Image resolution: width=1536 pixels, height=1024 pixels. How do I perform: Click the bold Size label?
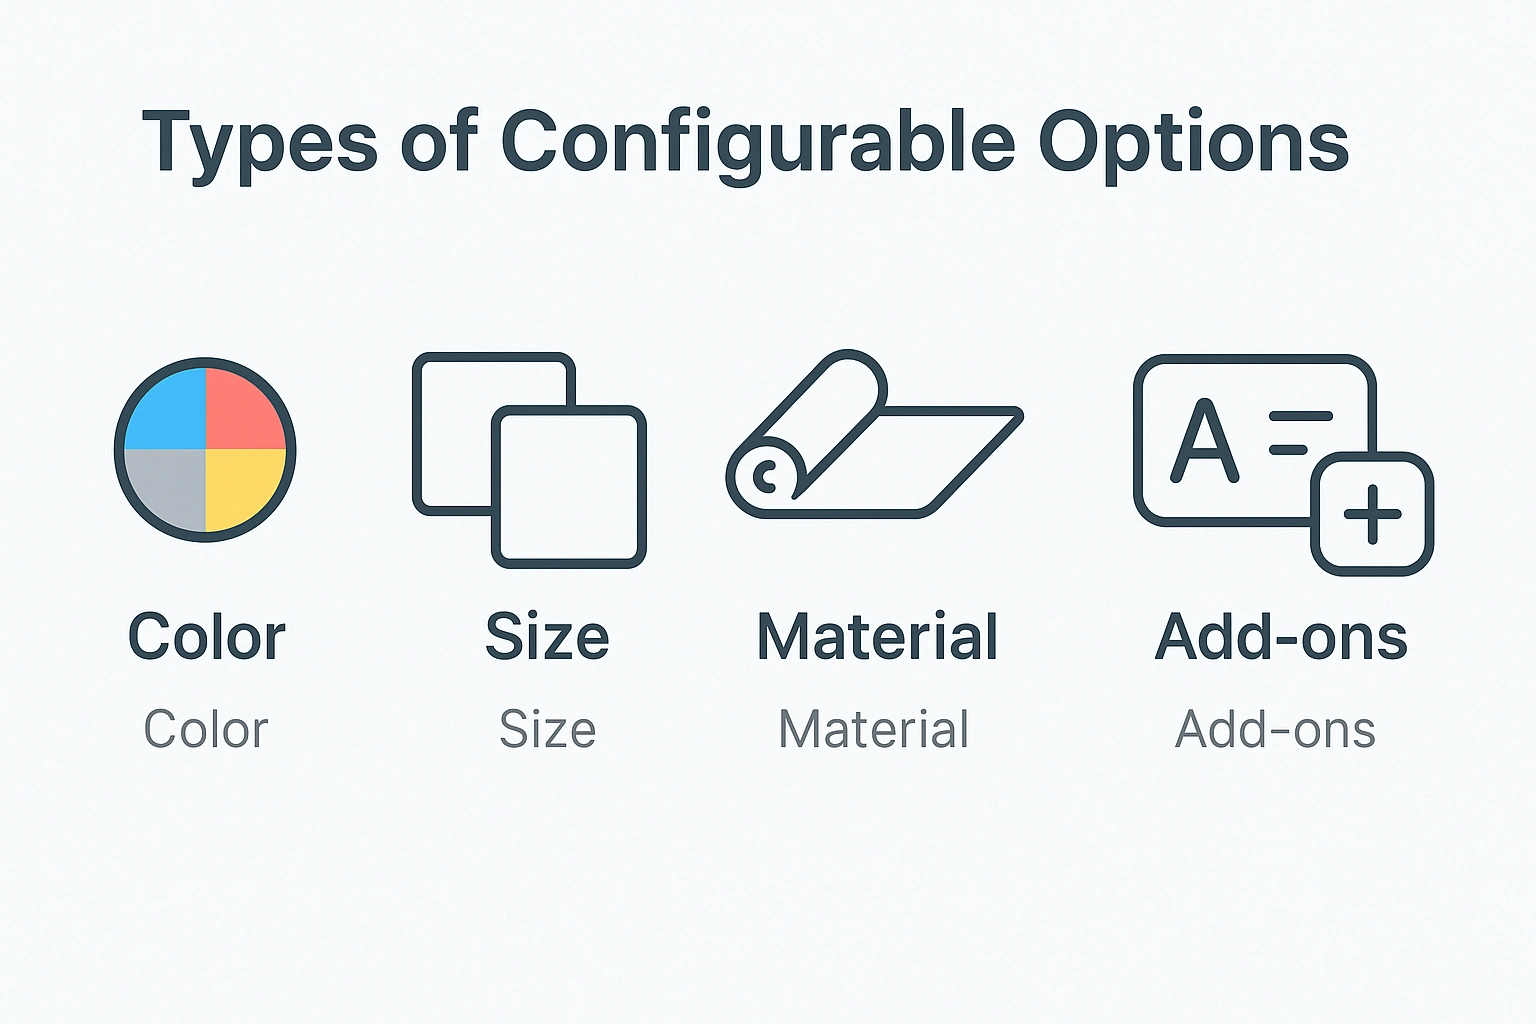(x=547, y=637)
